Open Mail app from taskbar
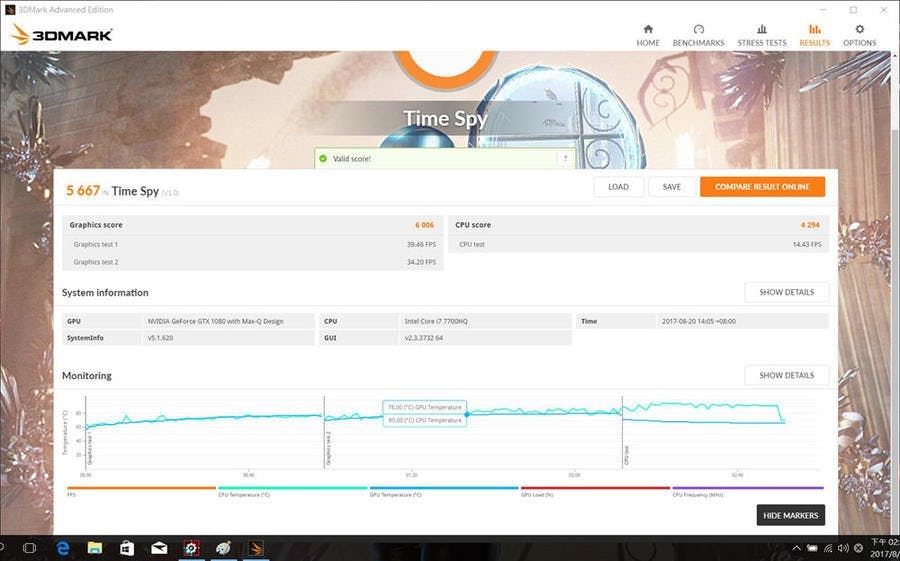The height and width of the screenshot is (561, 900). click(159, 548)
